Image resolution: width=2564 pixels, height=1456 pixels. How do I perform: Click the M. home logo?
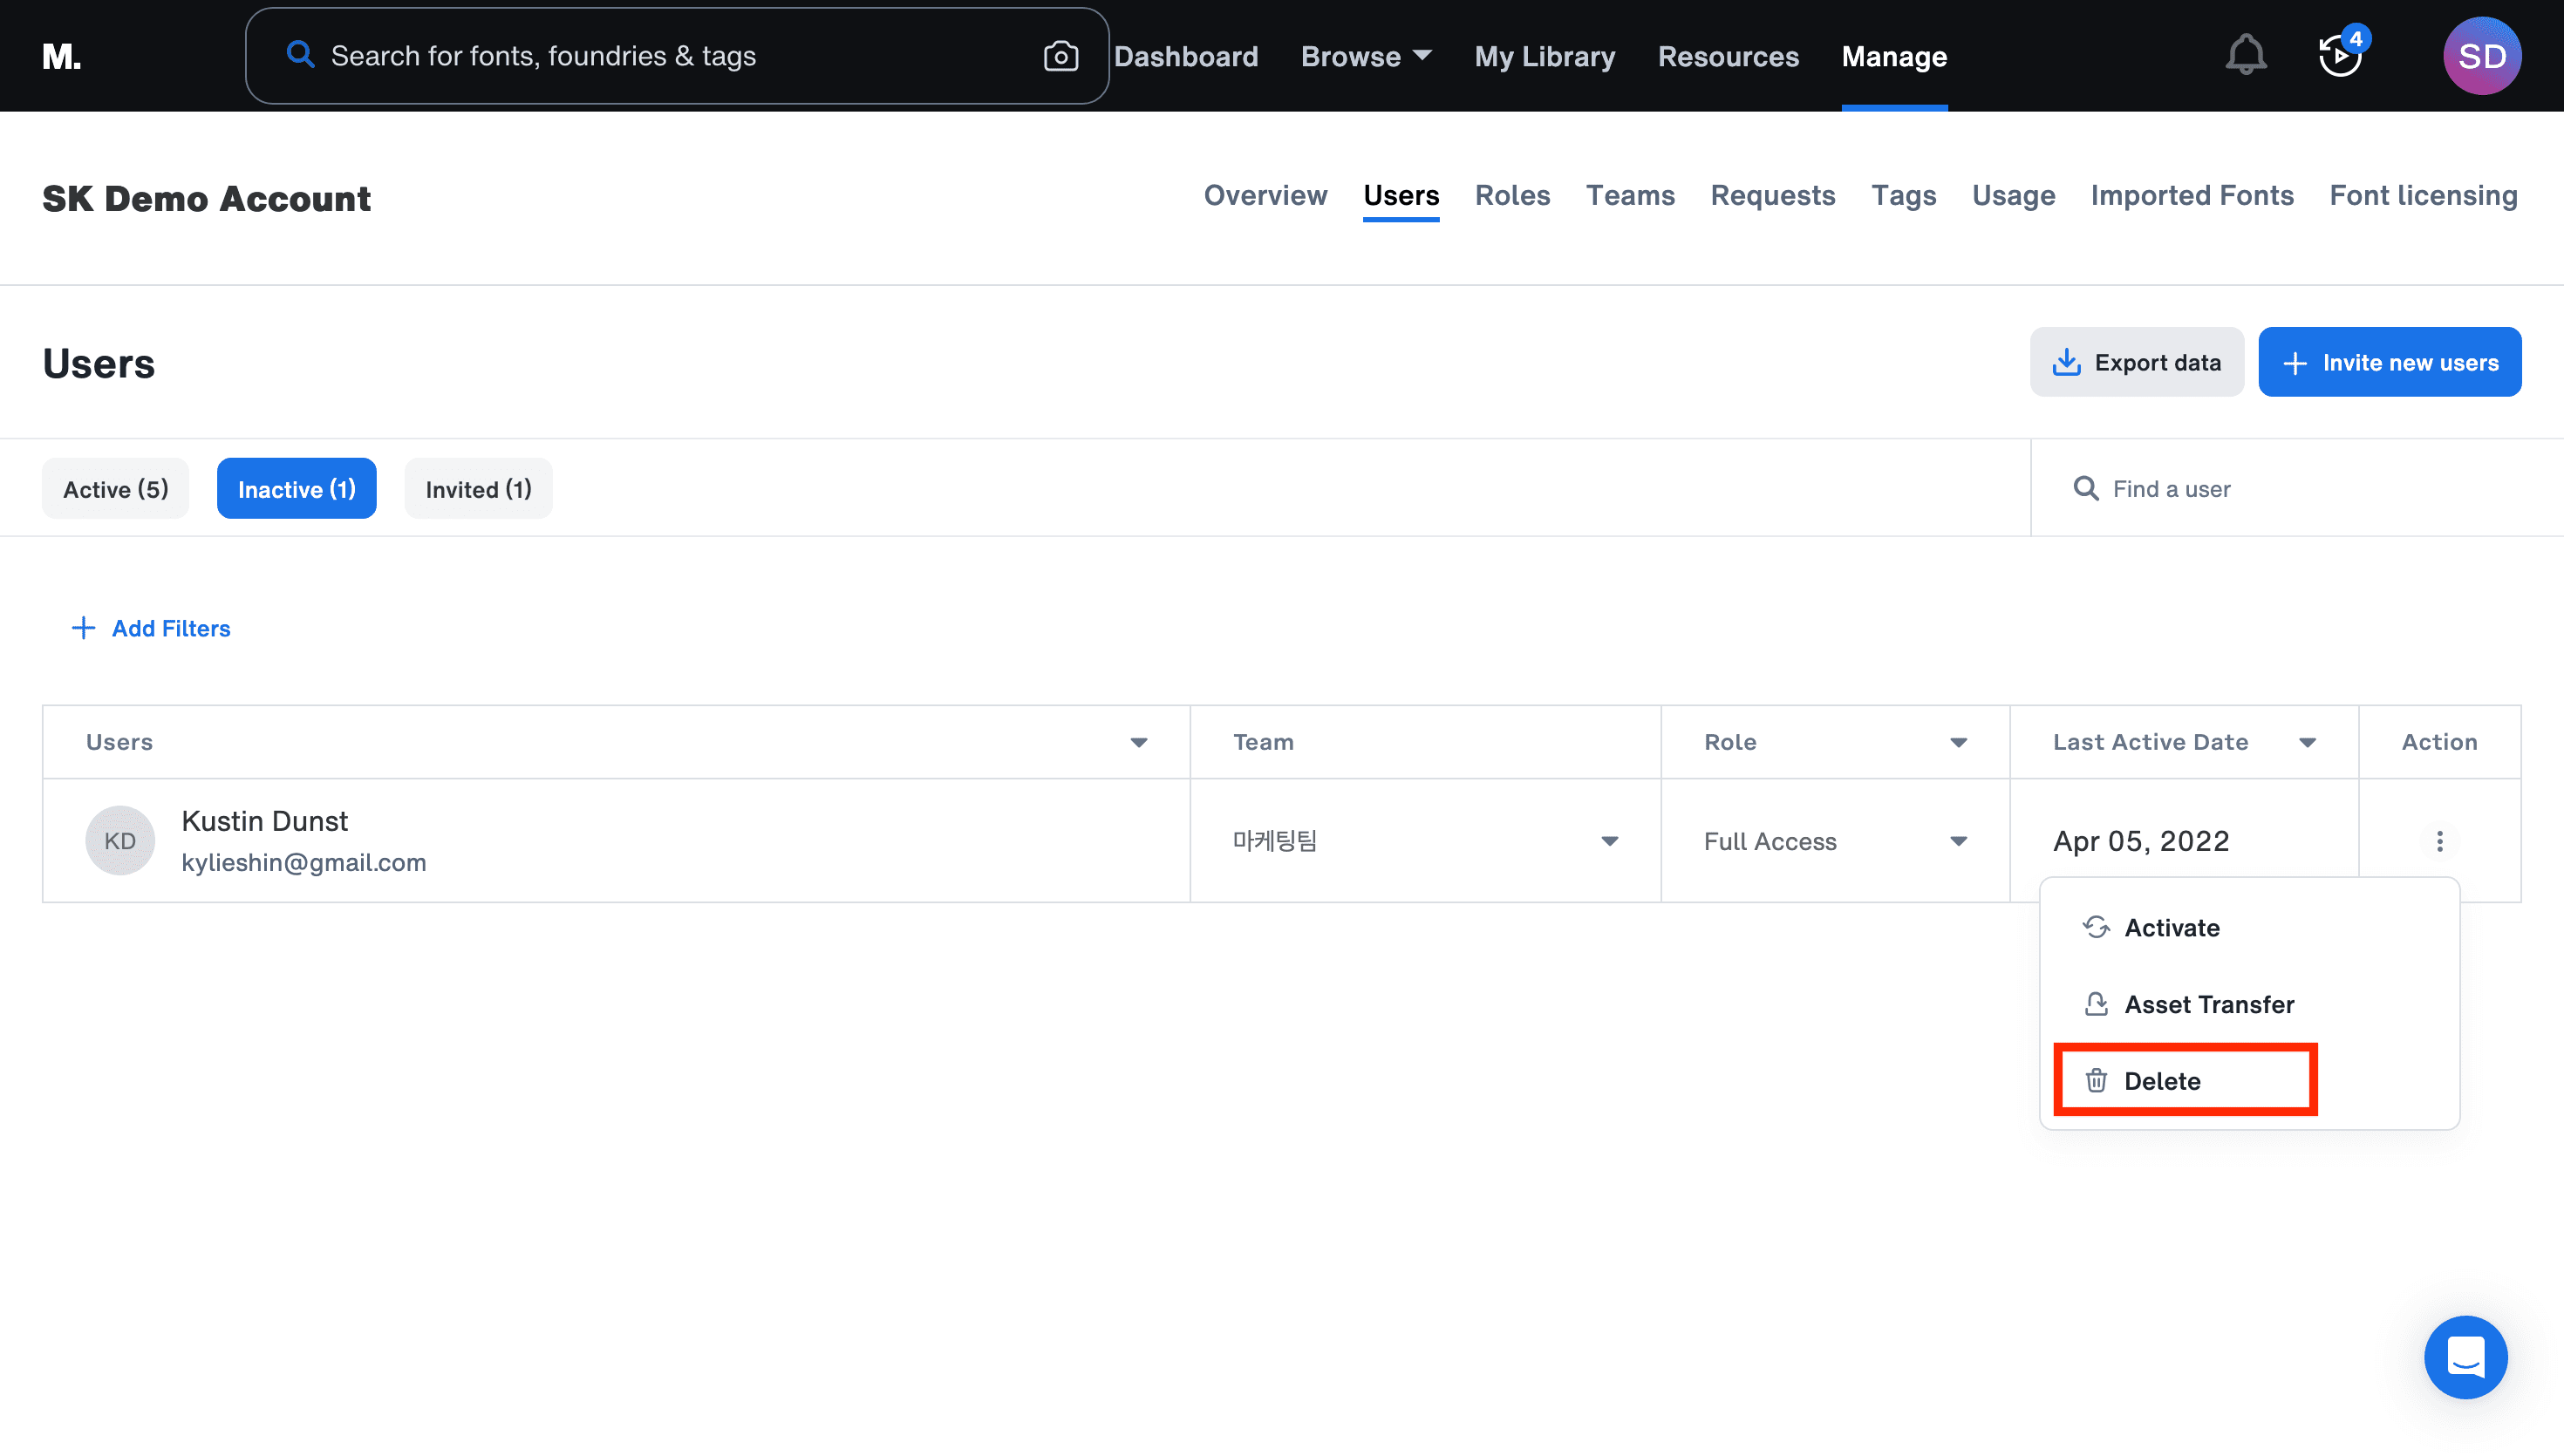pos(62,56)
